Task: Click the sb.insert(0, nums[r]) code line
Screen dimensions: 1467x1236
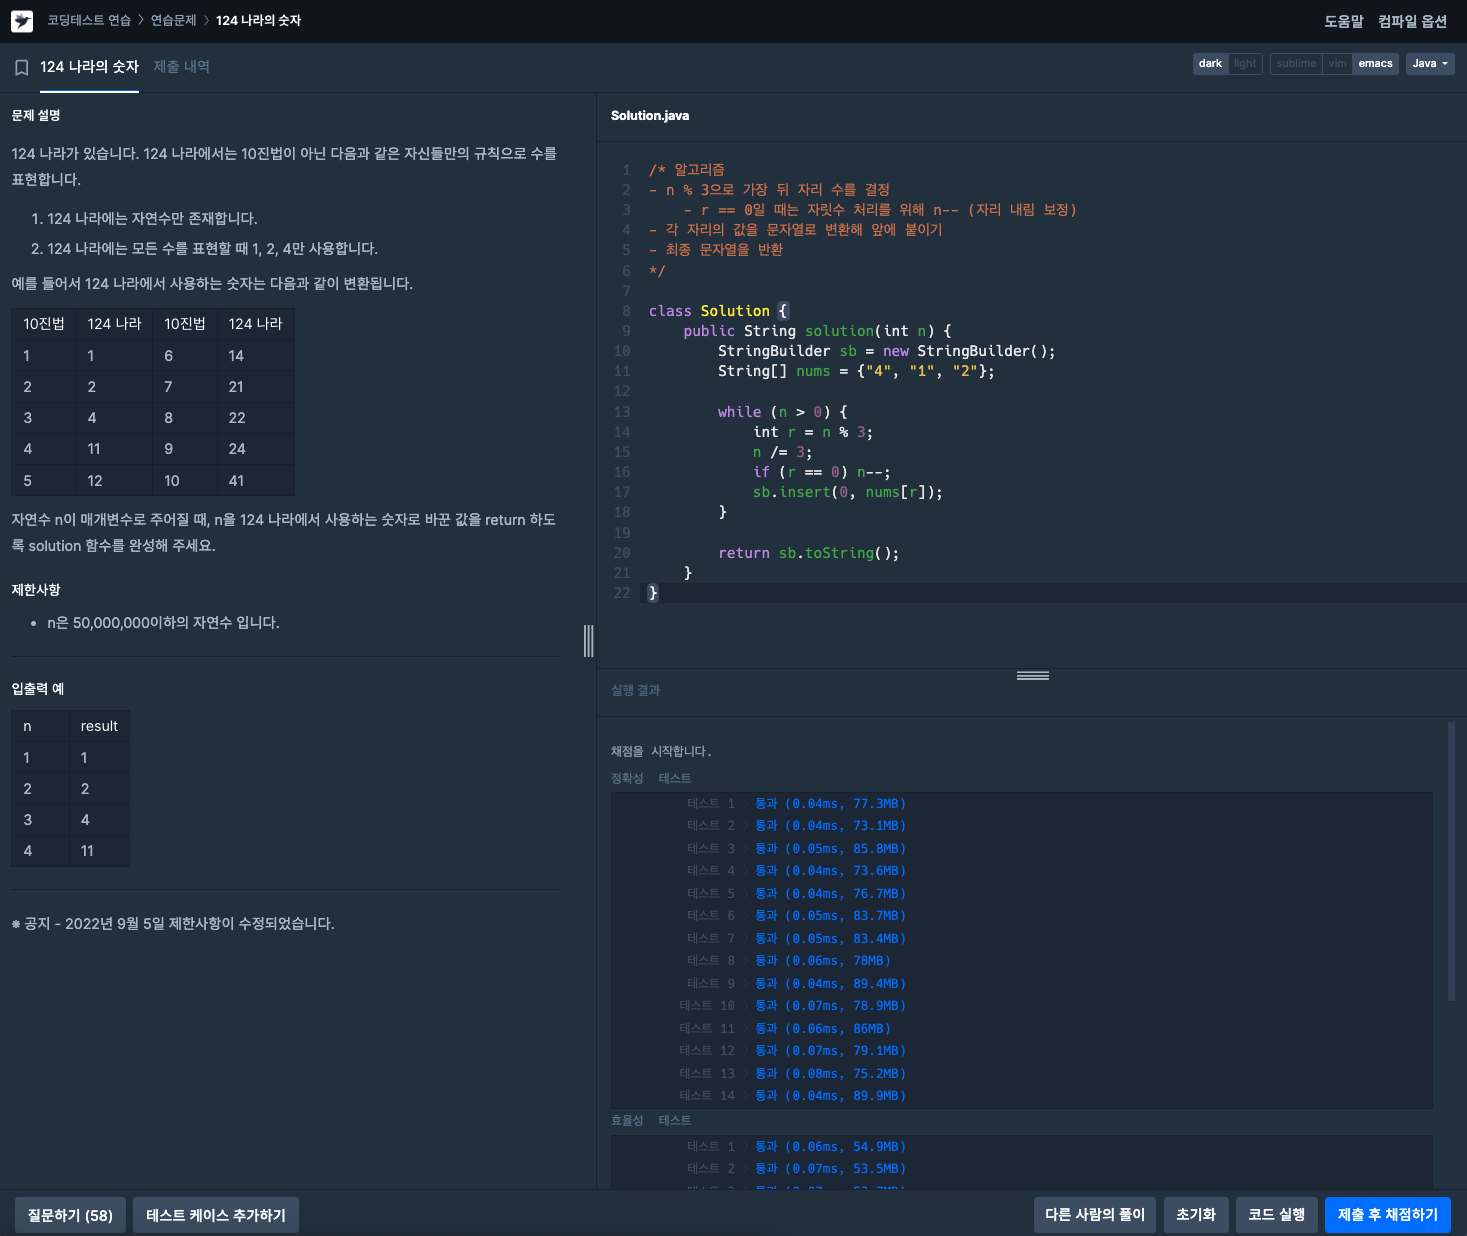Action: tap(848, 492)
